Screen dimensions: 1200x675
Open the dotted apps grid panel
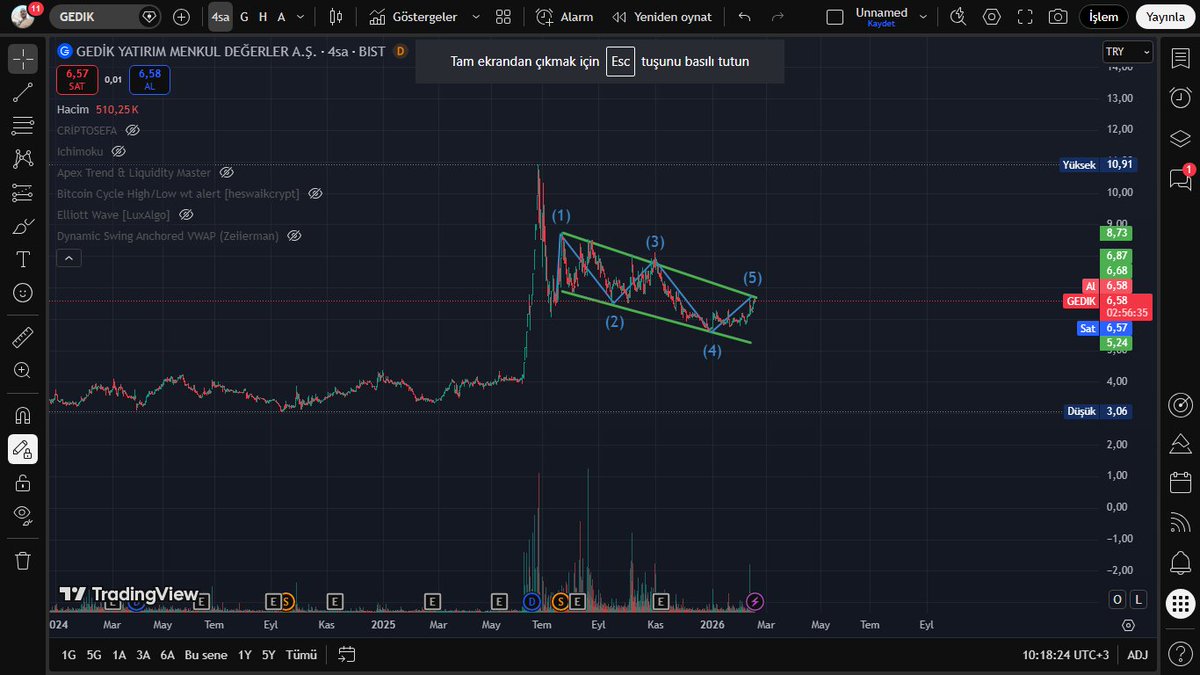click(1180, 603)
